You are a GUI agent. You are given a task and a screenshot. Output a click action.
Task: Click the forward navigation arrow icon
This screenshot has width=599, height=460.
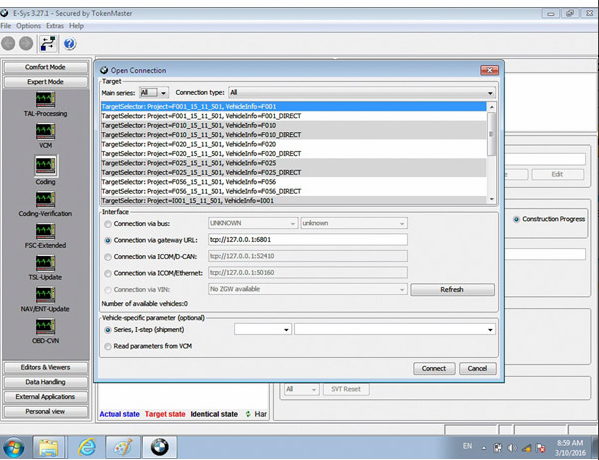(26, 44)
